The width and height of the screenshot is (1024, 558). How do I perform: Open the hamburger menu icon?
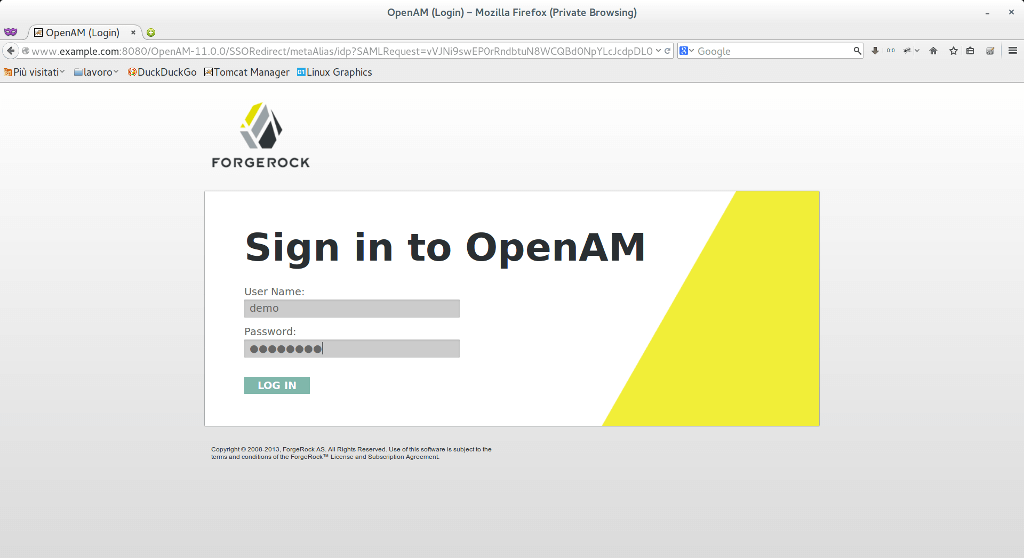[x=1013, y=51]
